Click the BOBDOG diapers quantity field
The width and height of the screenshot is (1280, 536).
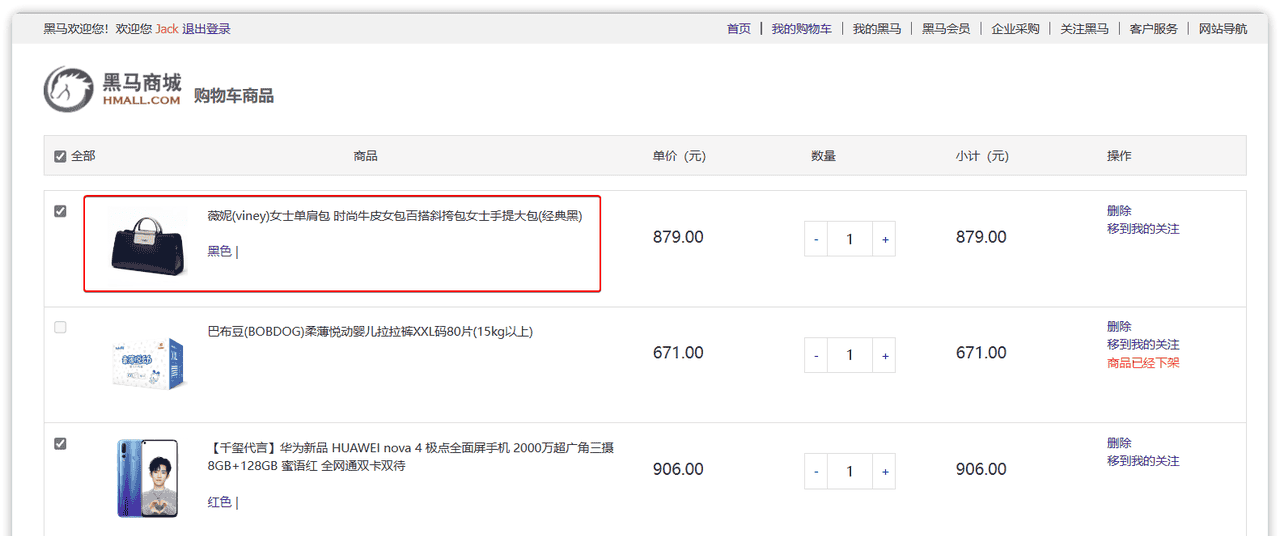850,355
